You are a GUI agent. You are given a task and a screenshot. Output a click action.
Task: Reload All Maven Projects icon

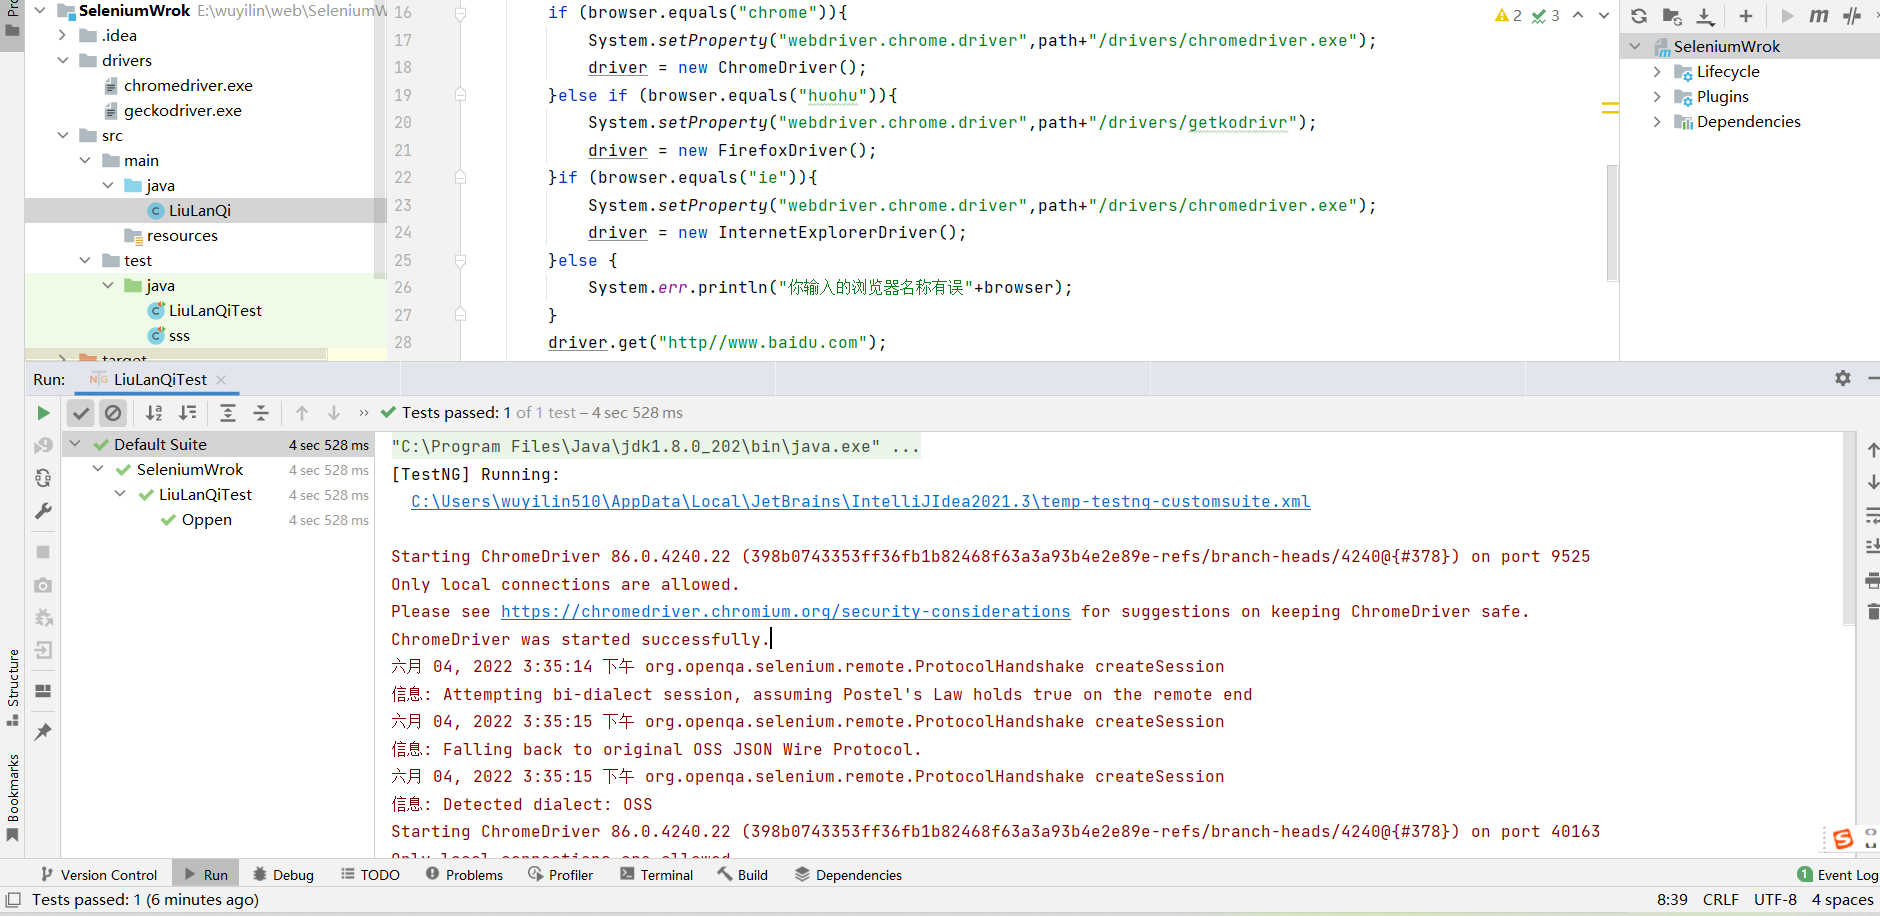pyautogui.click(x=1639, y=16)
